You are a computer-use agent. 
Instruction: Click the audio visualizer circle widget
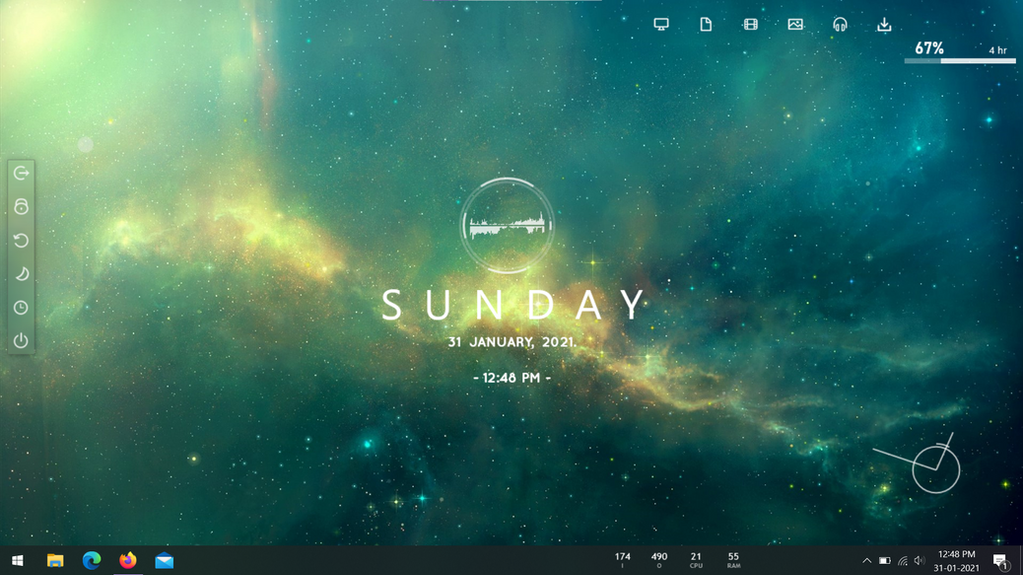(x=507, y=225)
